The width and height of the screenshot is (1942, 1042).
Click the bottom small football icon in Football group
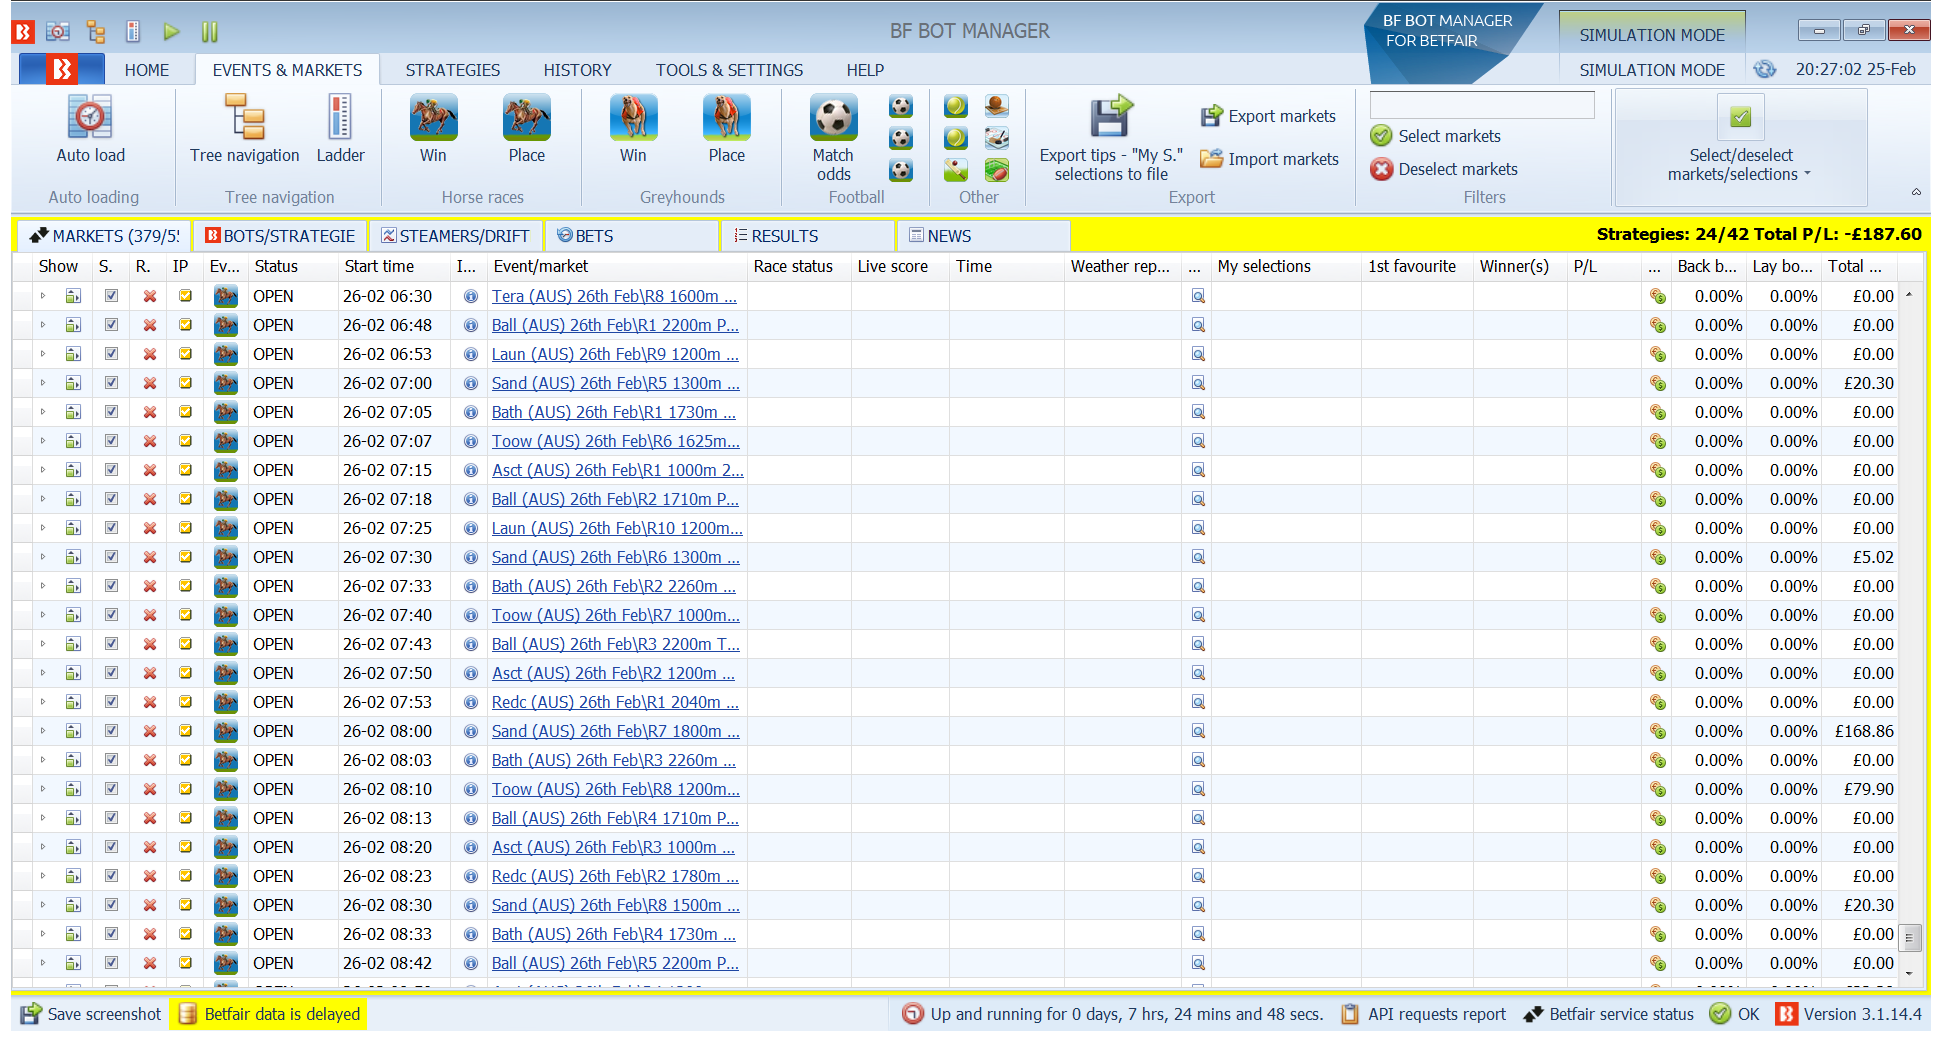(901, 170)
